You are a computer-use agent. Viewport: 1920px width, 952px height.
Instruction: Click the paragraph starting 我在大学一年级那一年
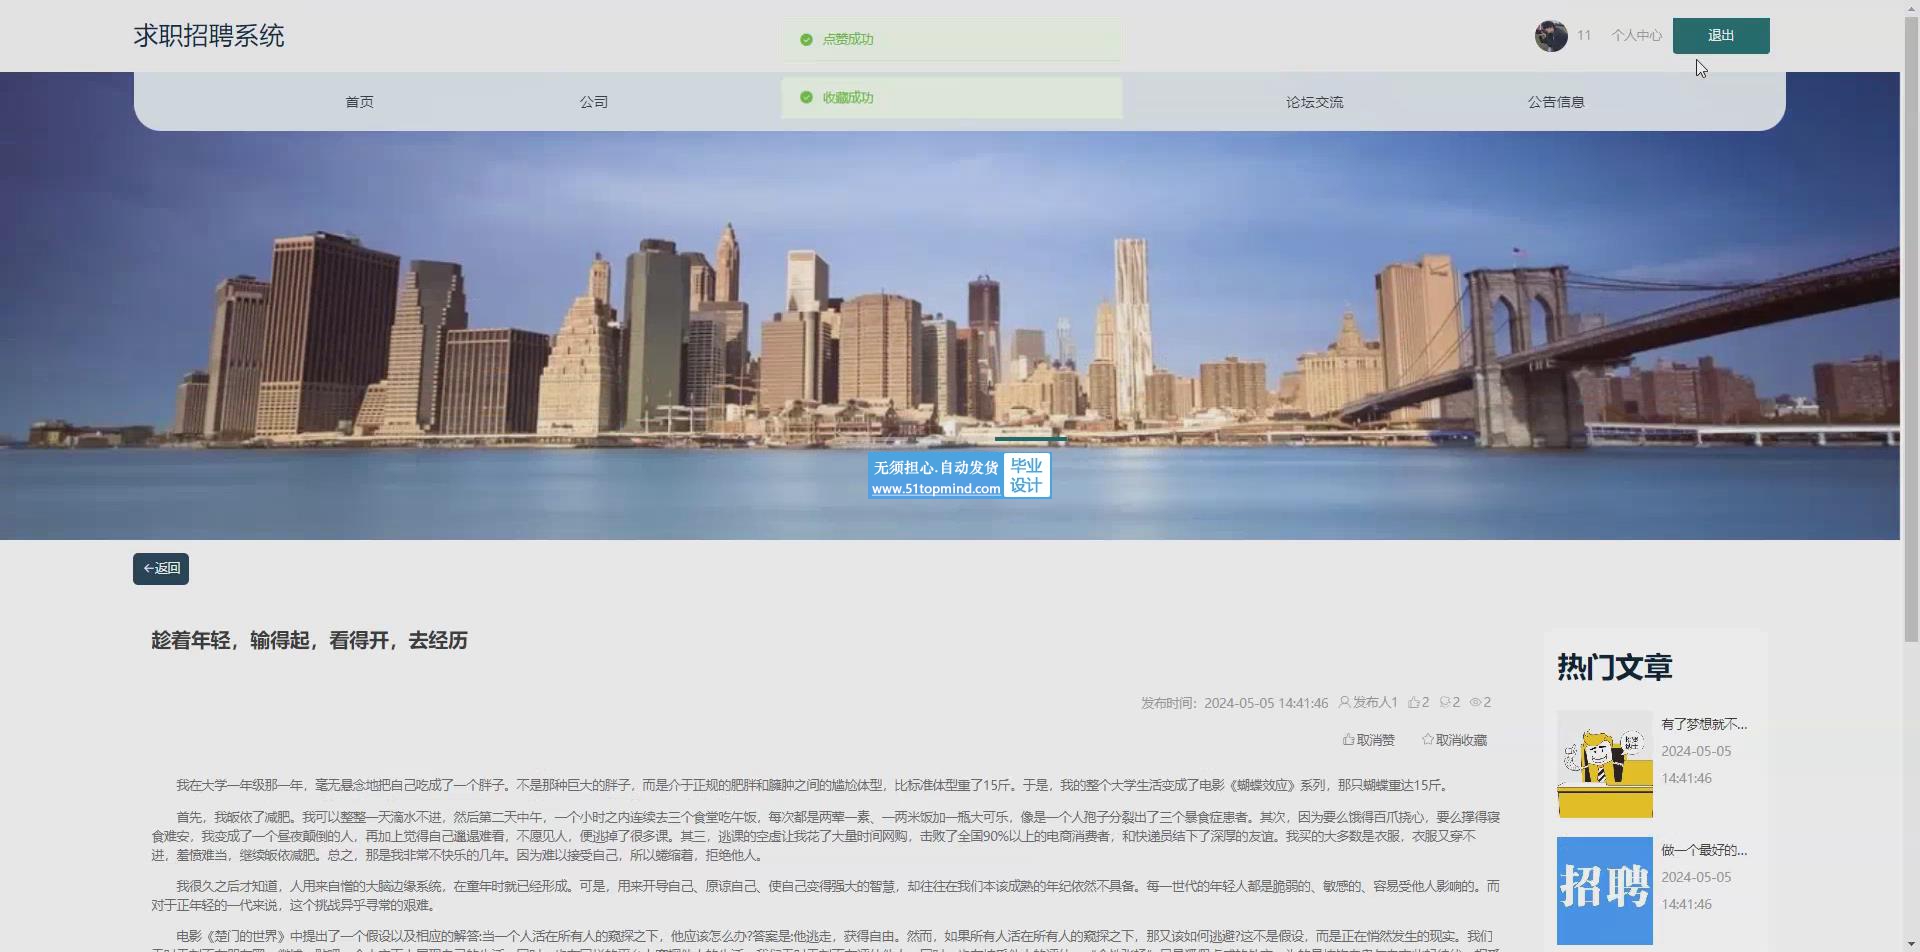(x=813, y=785)
